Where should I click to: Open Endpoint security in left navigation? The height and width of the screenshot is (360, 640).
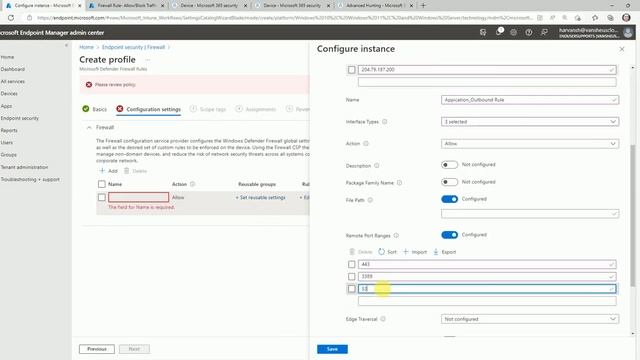click(20, 118)
